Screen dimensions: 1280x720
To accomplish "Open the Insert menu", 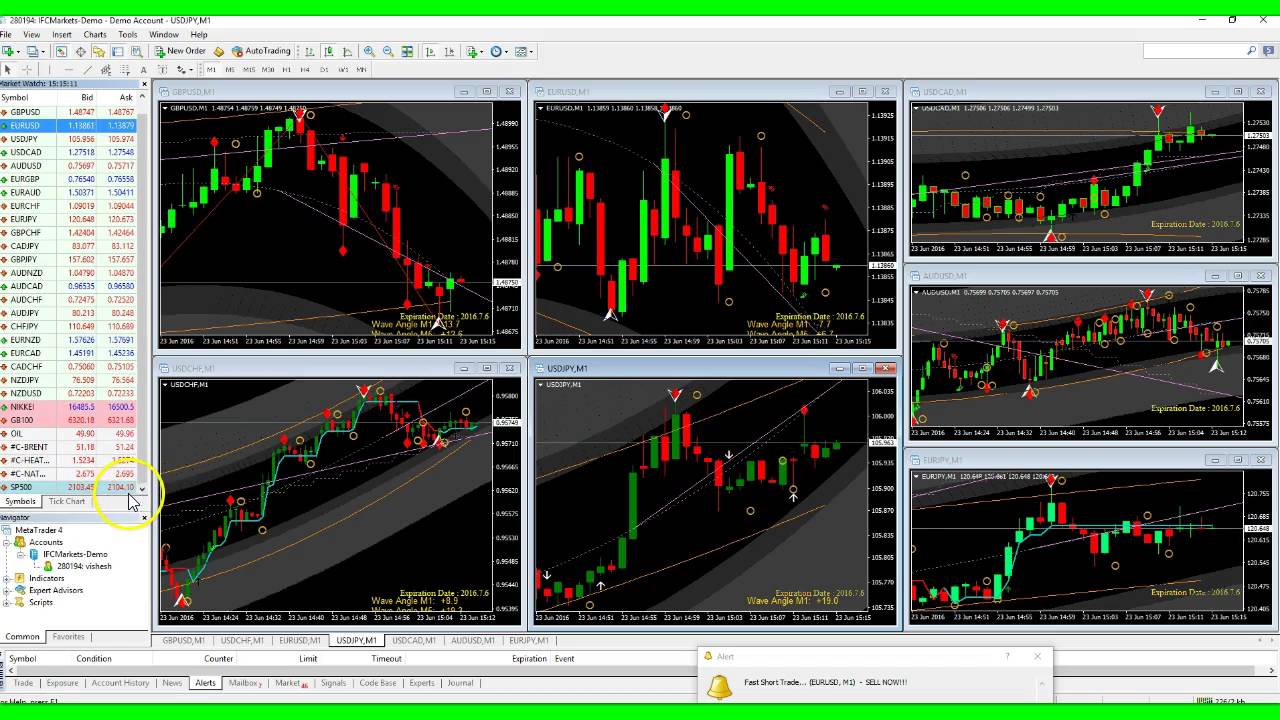I will (x=62, y=35).
